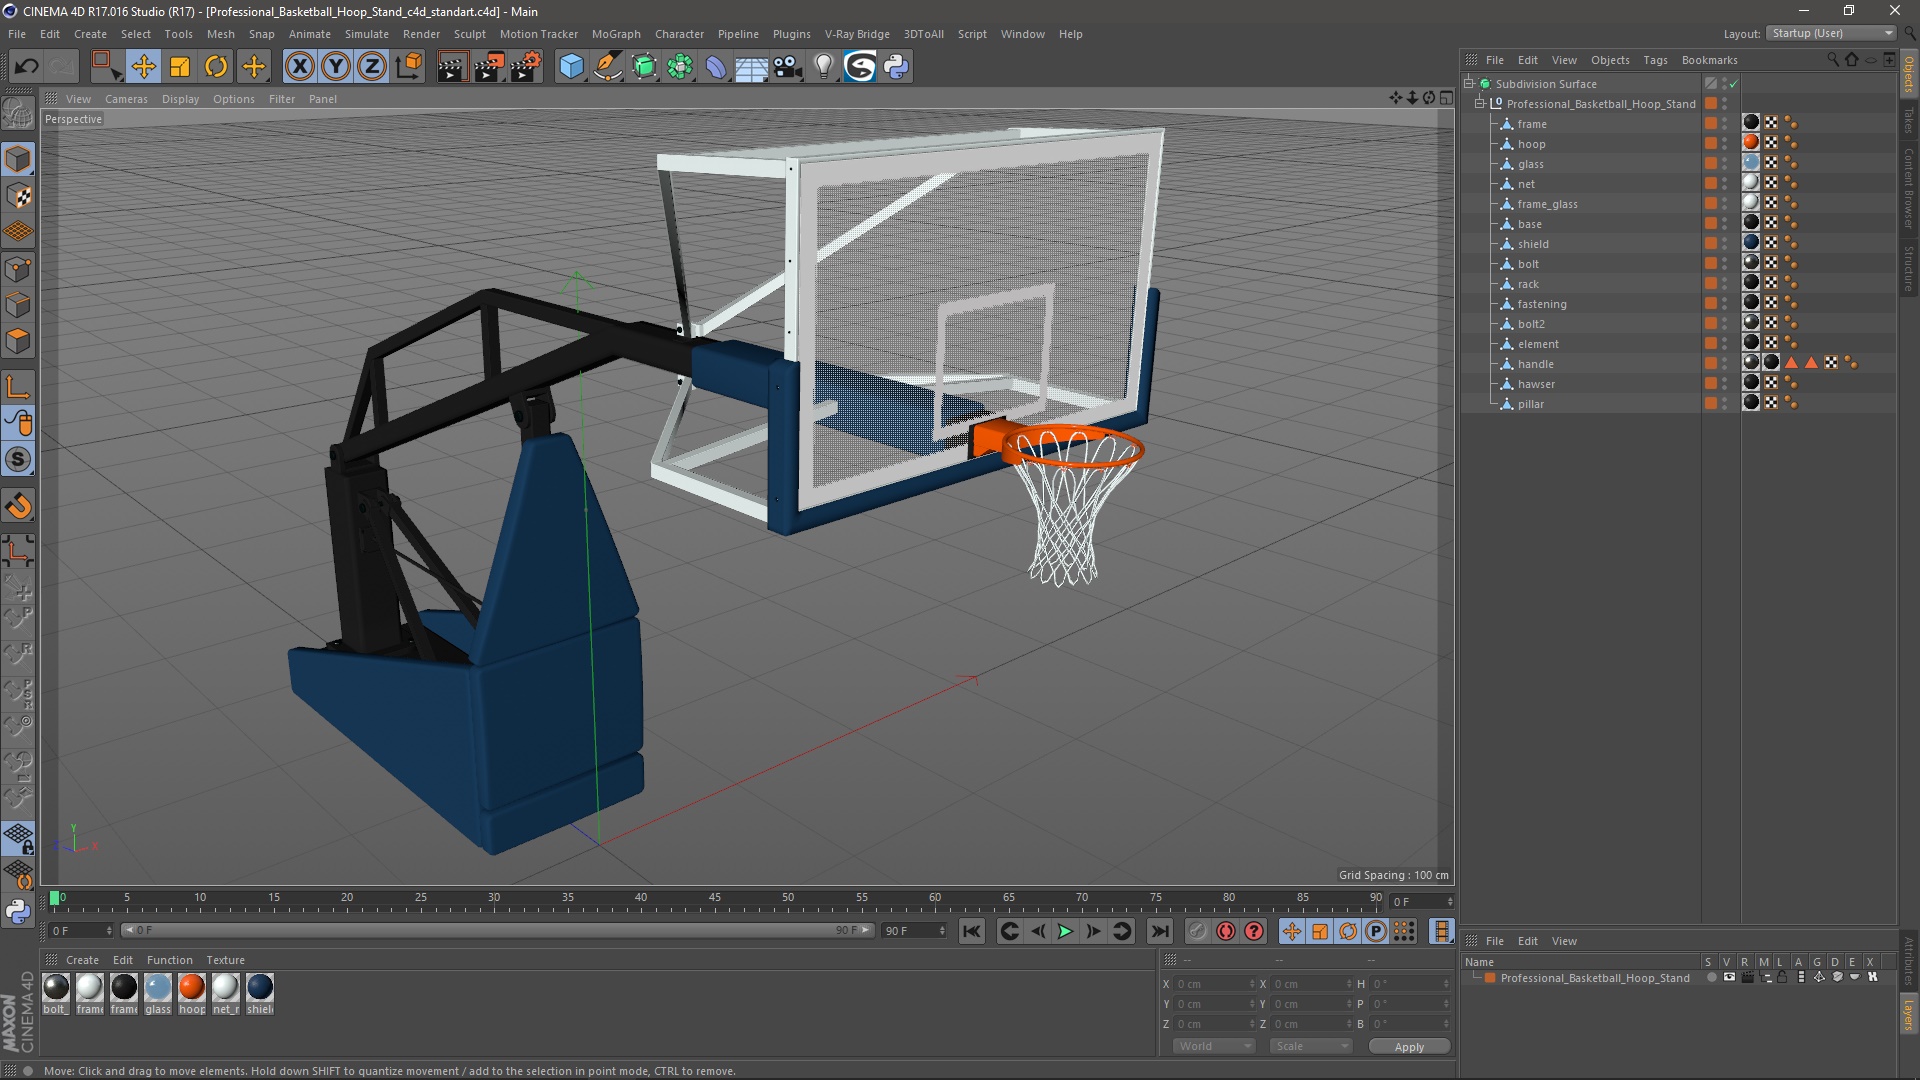Open the Layout Startup dropdown
This screenshot has width=1920, height=1080.
point(1832,33)
